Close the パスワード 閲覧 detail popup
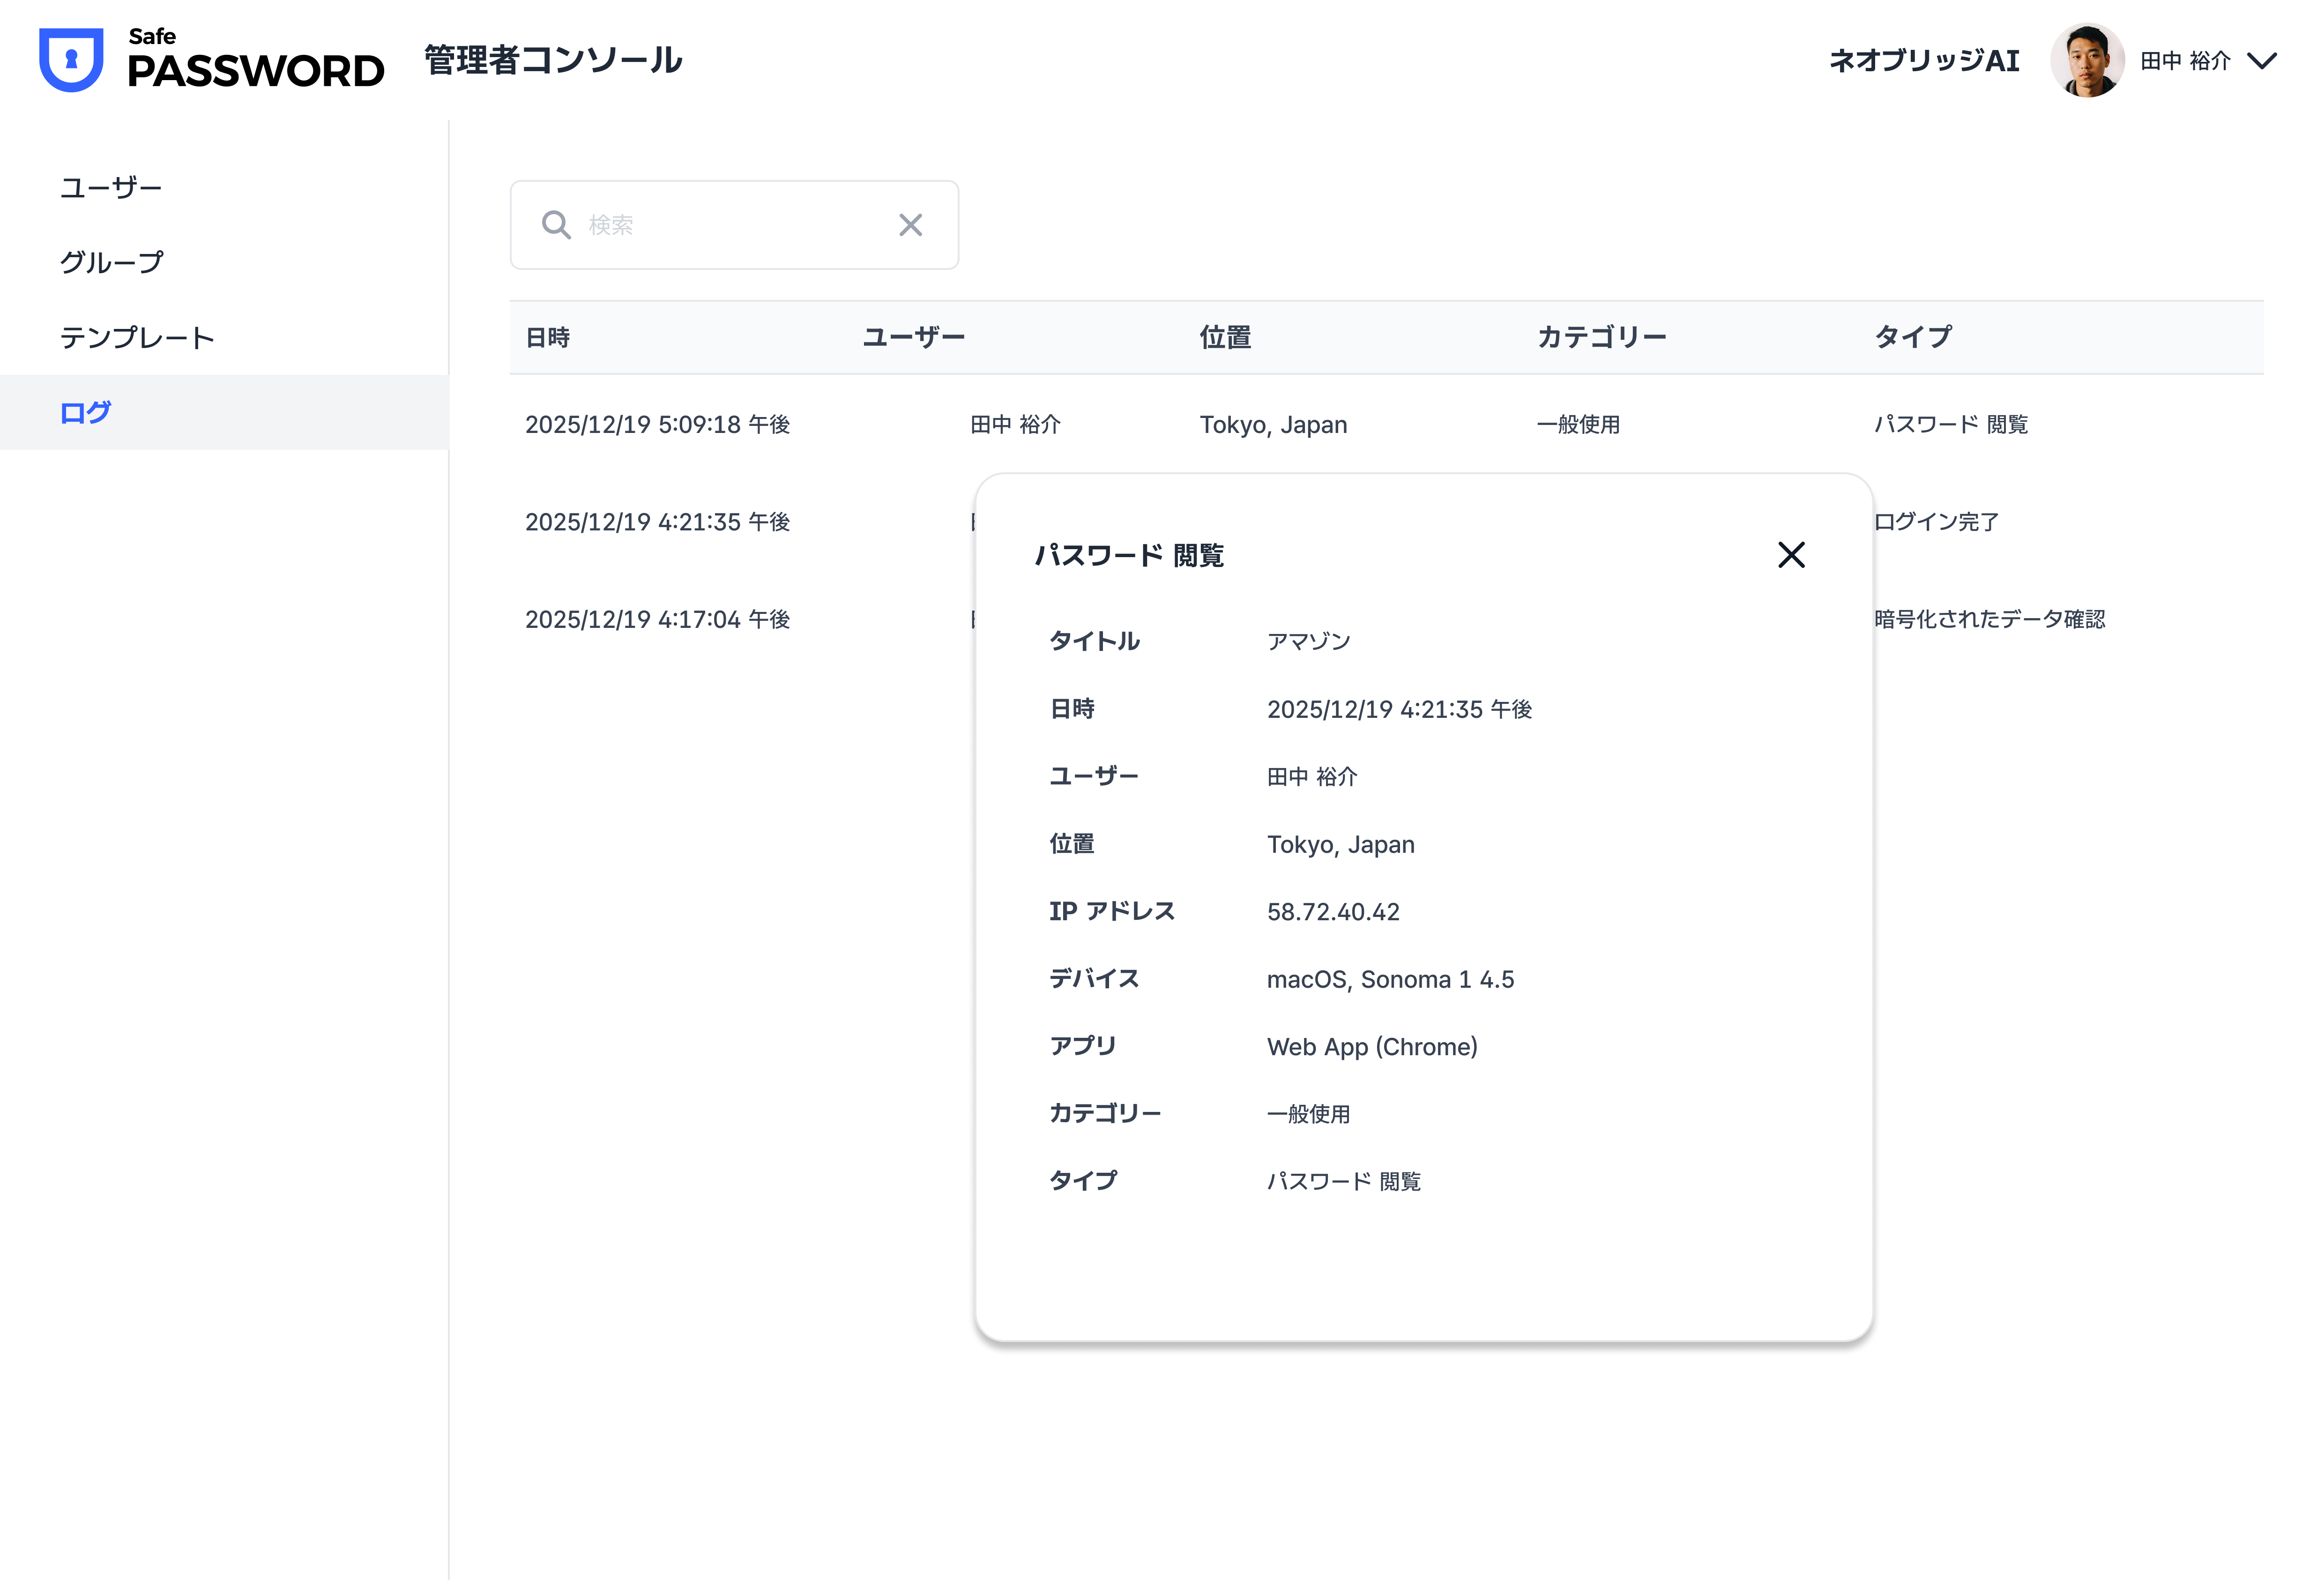Image resolution: width=2324 pixels, height=1580 pixels. click(1791, 555)
